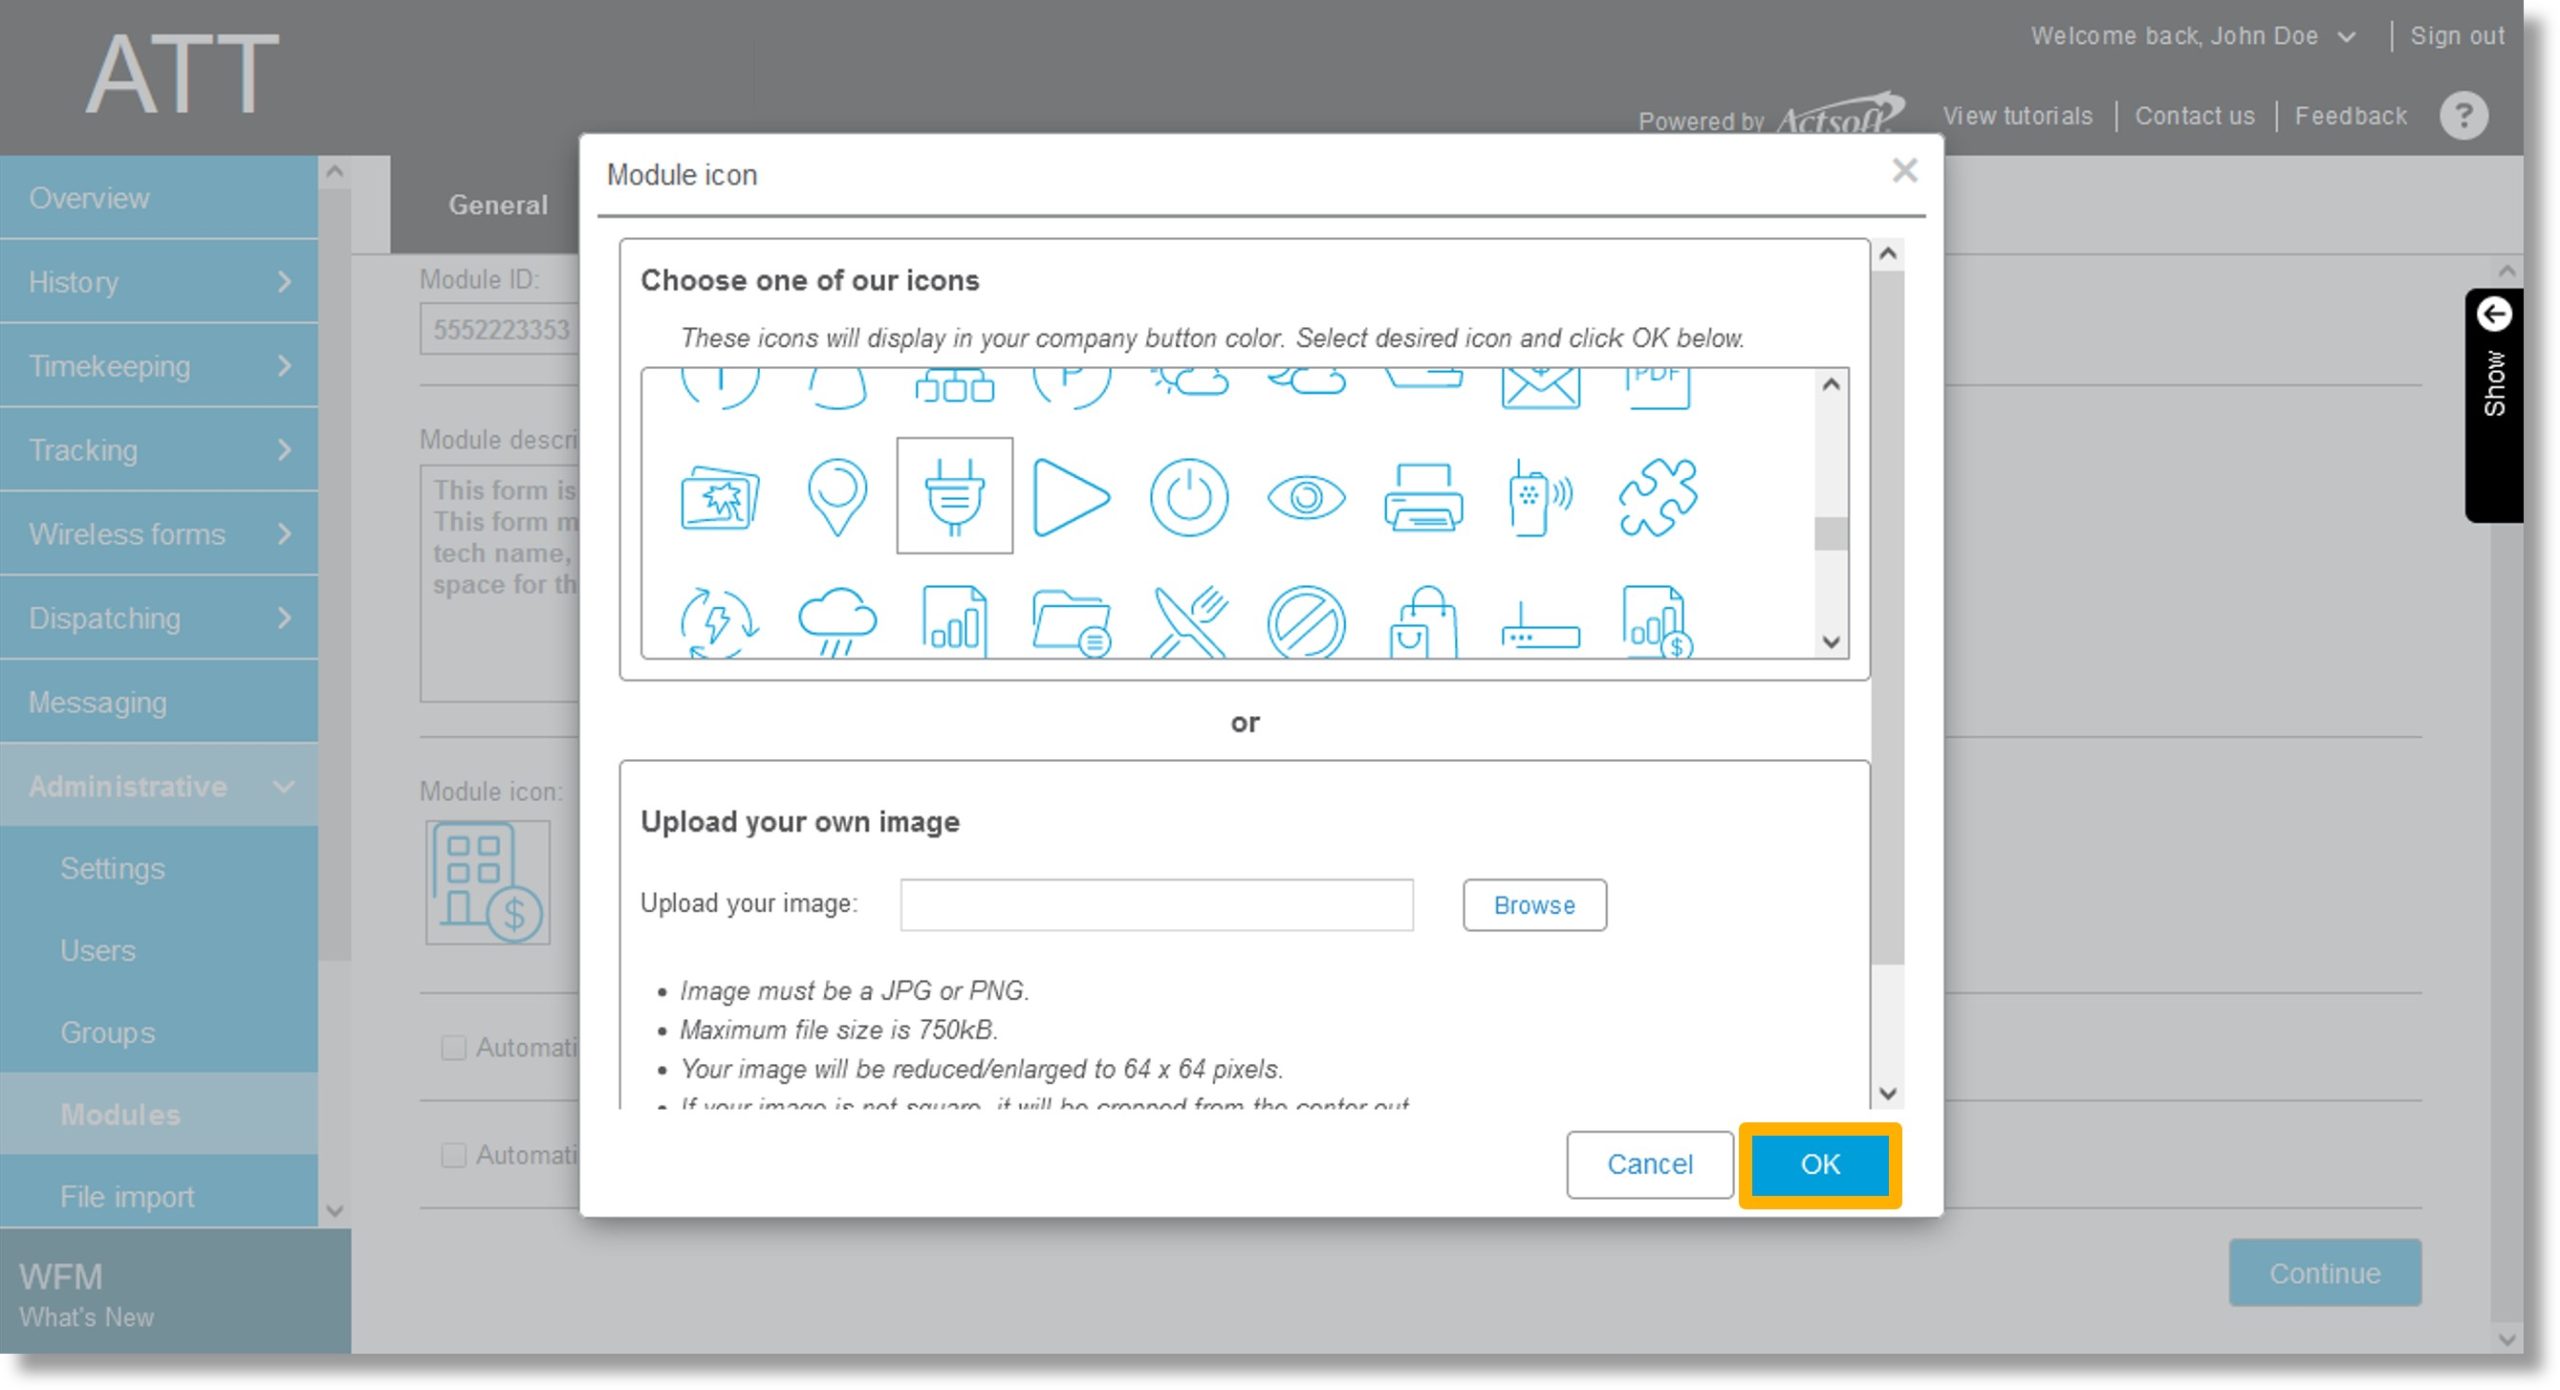
Task: Select the shopping bags icon
Action: pyautogui.click(x=1423, y=622)
